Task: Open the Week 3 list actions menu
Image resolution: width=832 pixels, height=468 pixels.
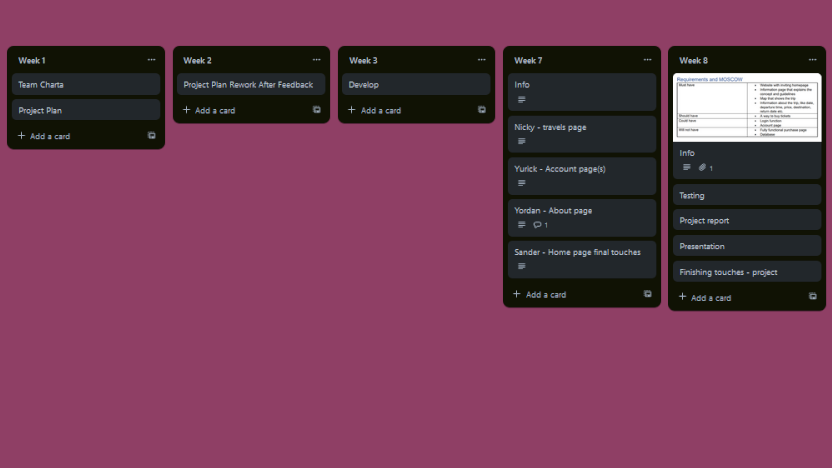Action: 481,60
